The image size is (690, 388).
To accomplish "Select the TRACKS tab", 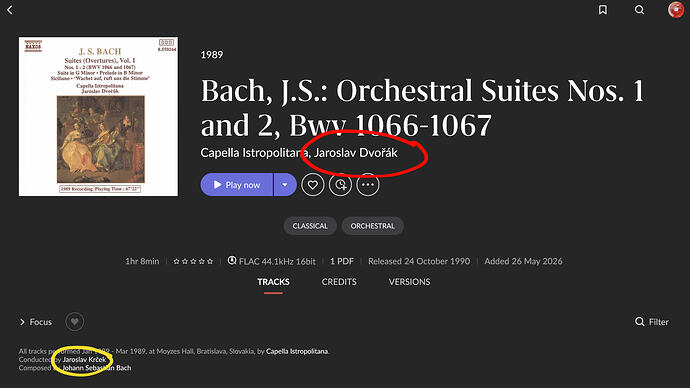I will click(x=273, y=282).
